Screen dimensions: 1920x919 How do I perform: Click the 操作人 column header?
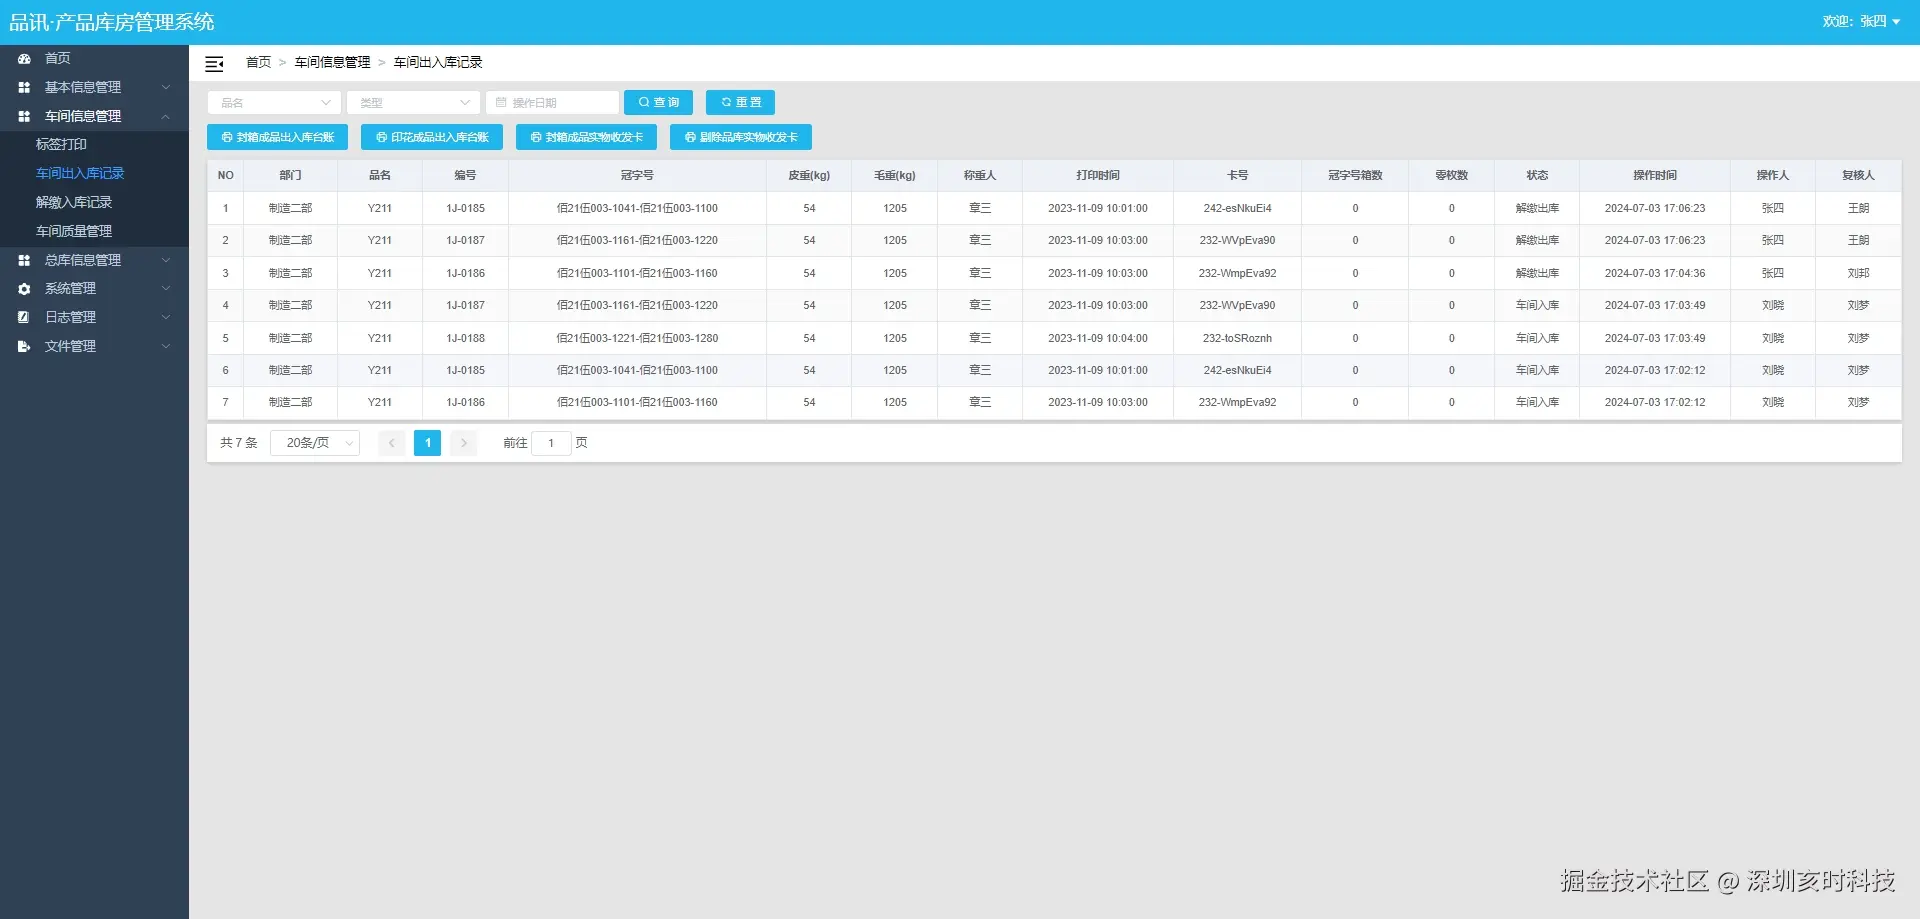[1772, 176]
